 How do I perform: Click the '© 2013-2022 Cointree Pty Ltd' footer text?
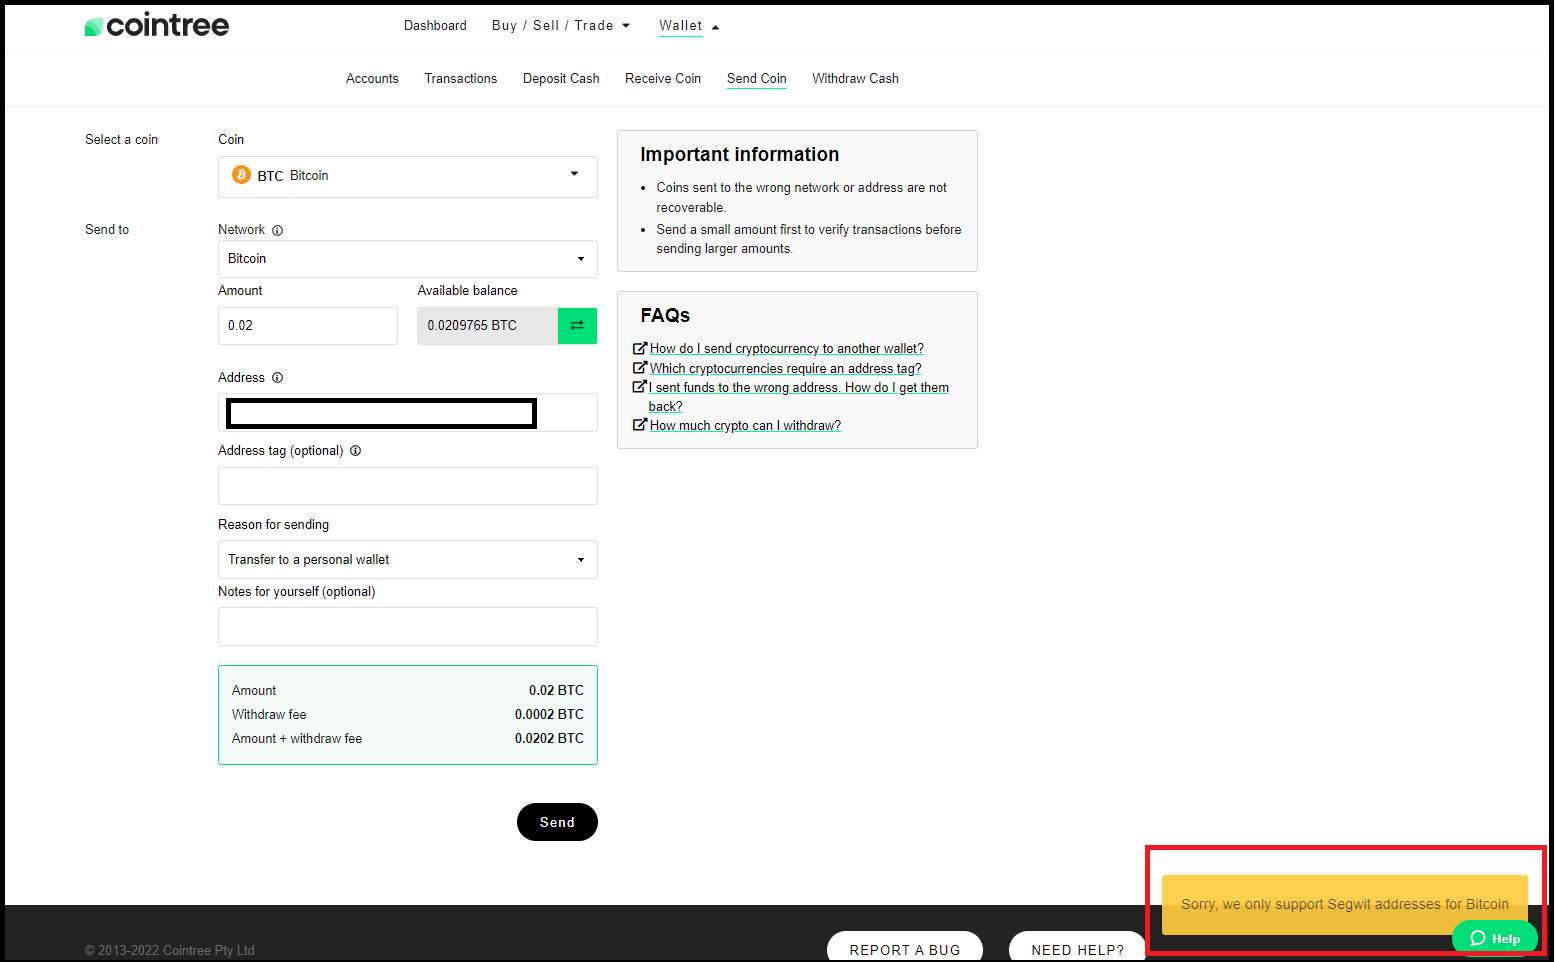point(169,951)
